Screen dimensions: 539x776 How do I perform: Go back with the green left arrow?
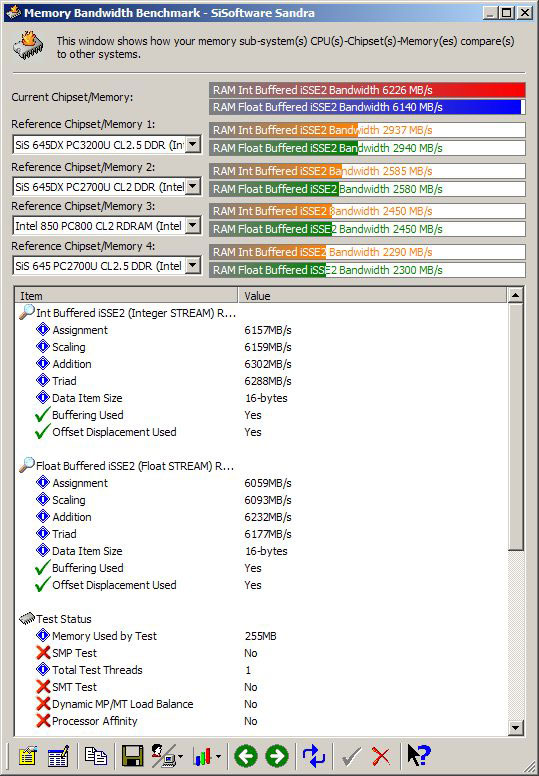click(246, 756)
